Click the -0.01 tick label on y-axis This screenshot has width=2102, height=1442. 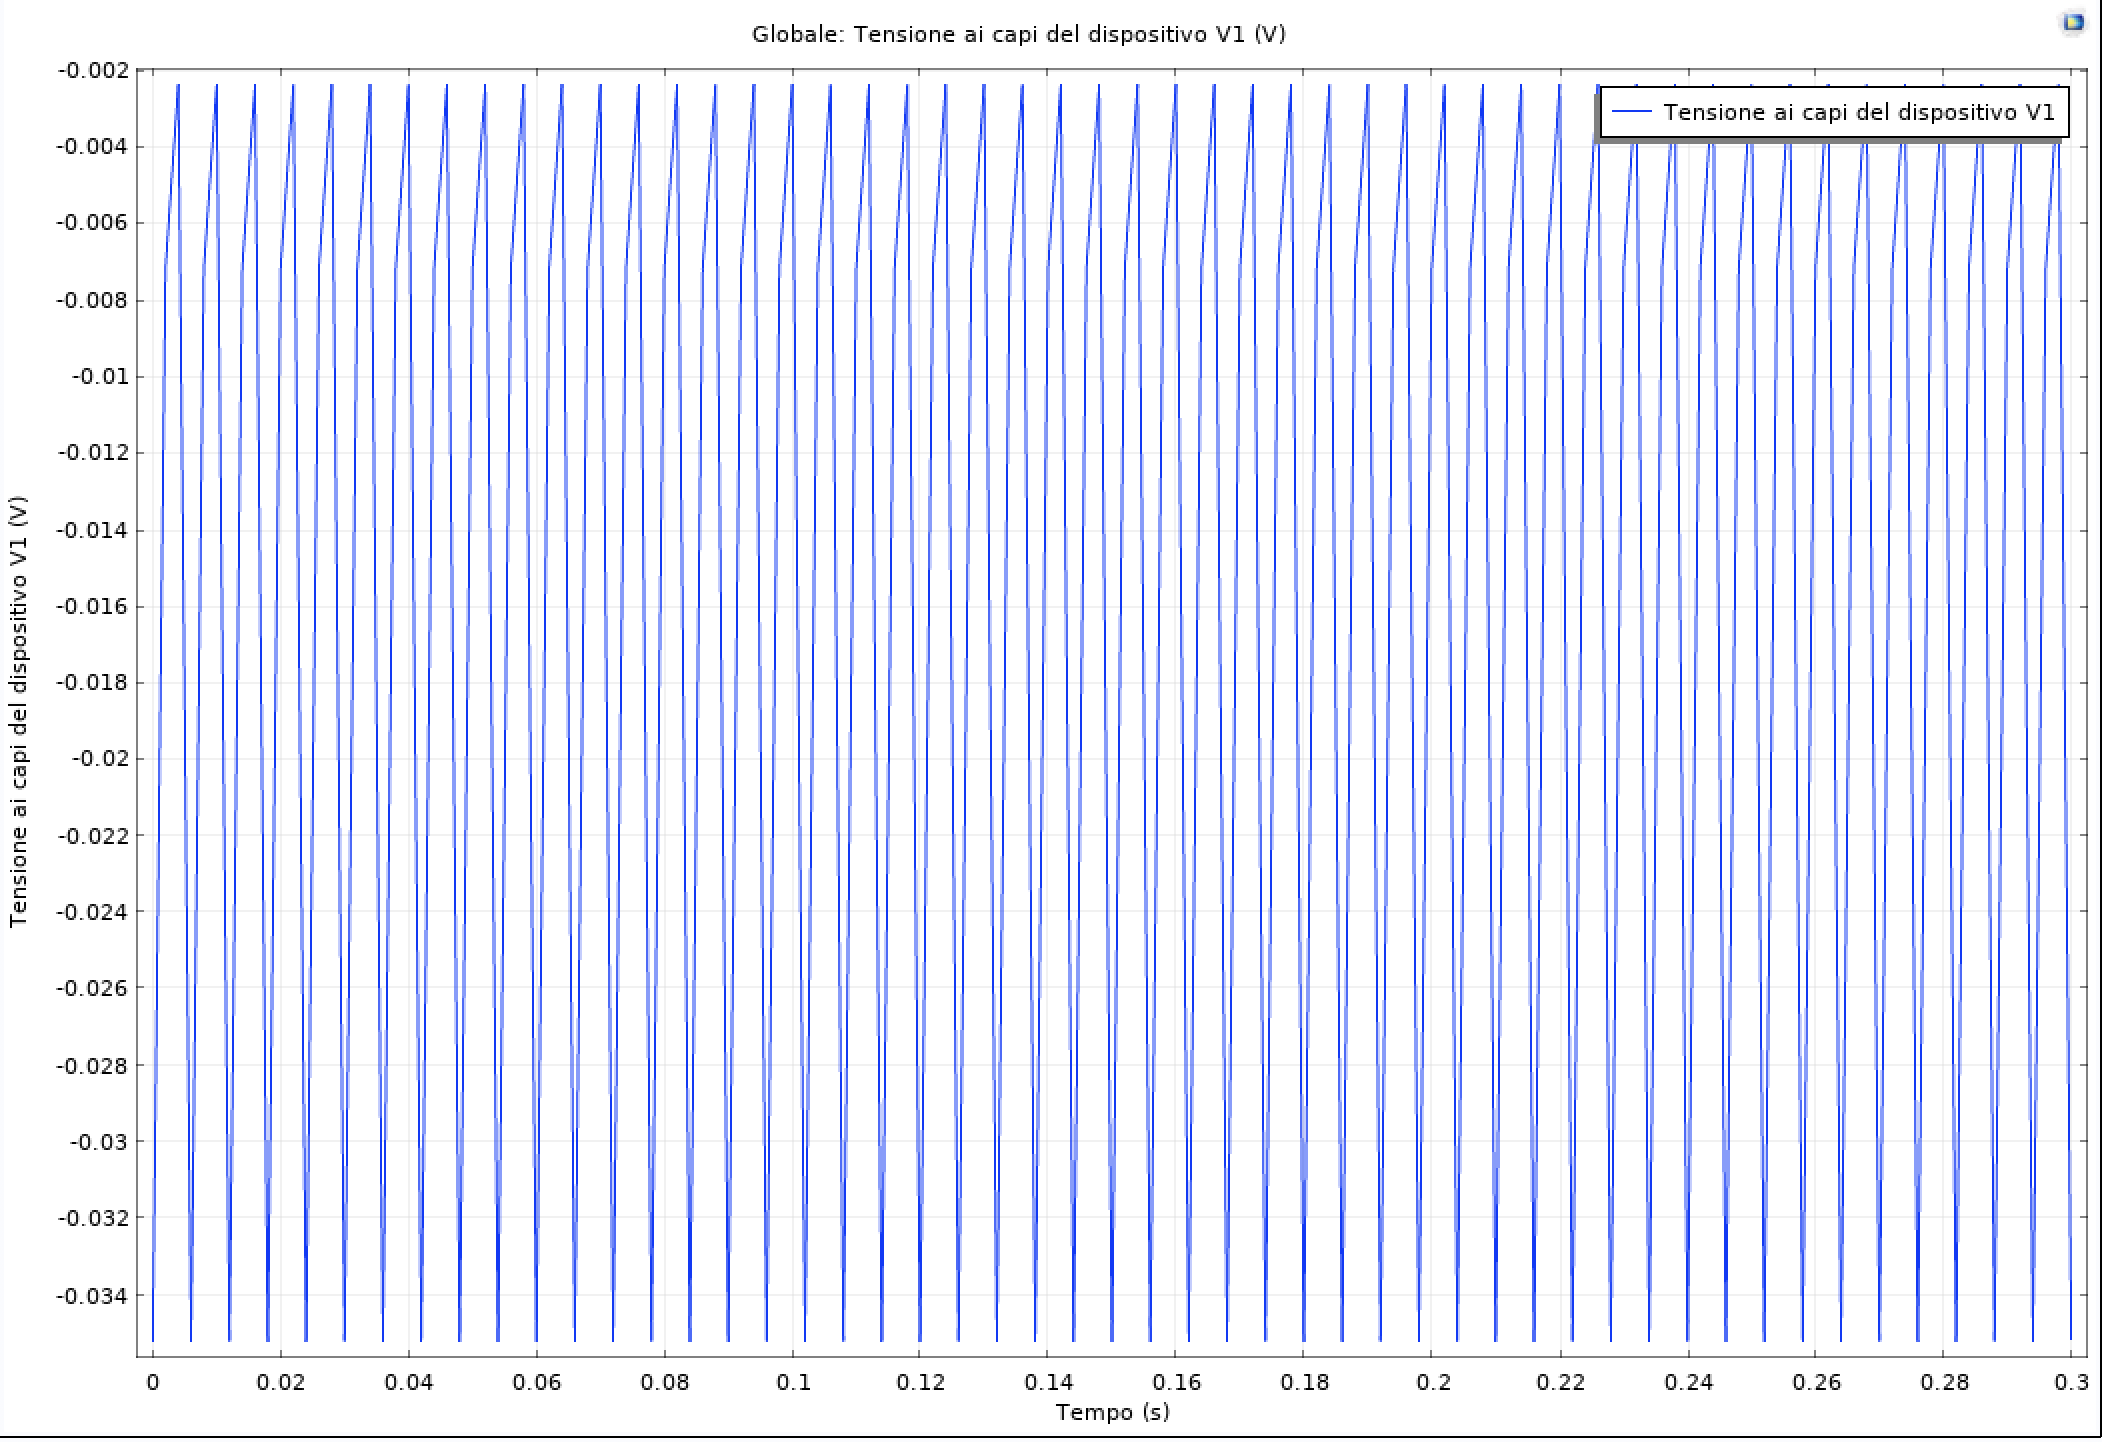99,377
